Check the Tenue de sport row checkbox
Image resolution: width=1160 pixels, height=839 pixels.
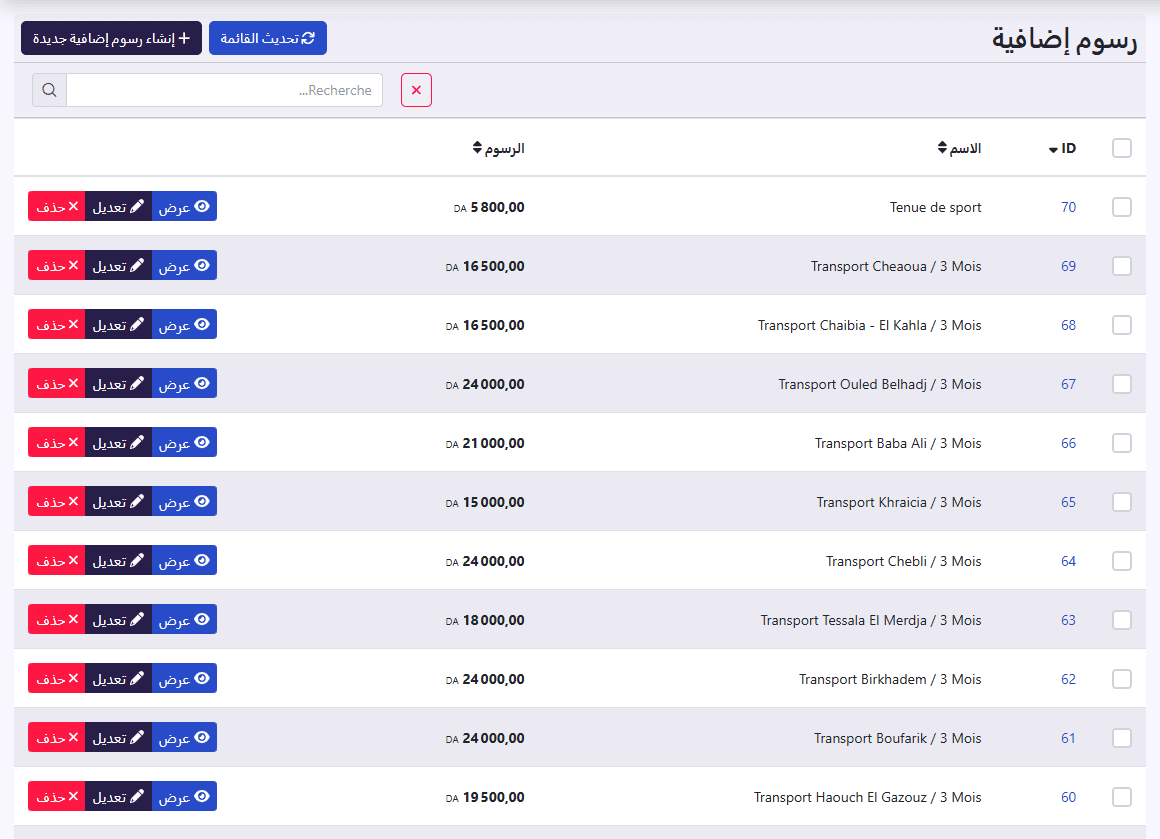1122,207
